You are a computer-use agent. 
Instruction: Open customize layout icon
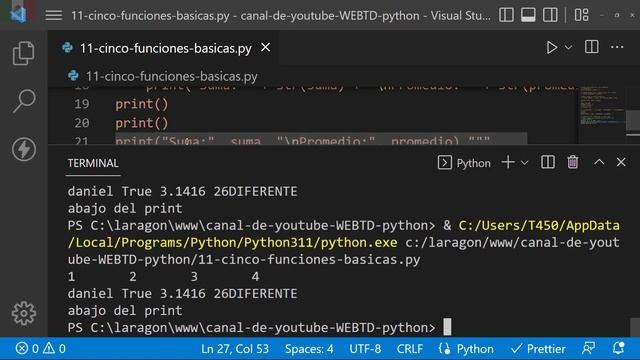coord(582,16)
